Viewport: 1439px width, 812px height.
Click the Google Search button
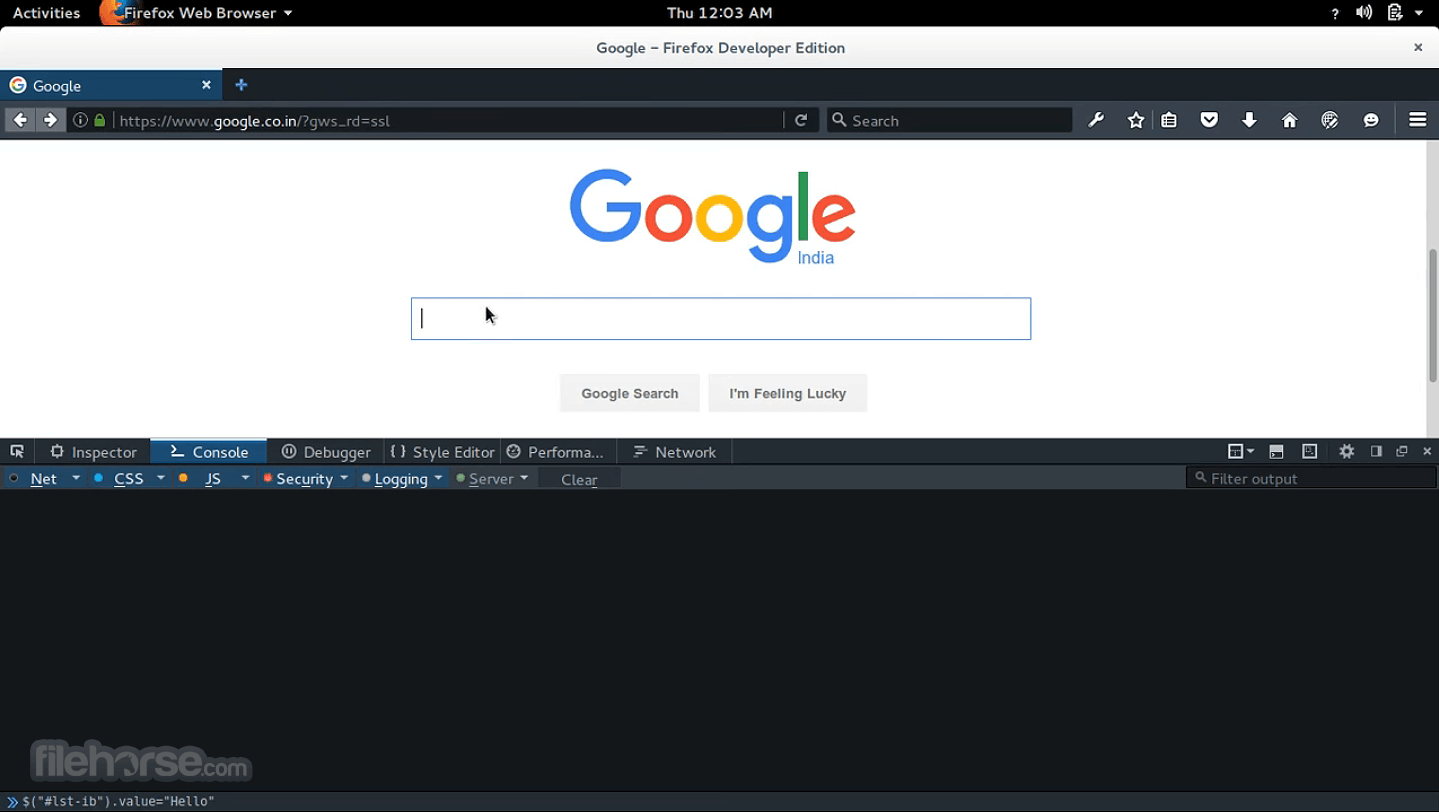pos(630,393)
